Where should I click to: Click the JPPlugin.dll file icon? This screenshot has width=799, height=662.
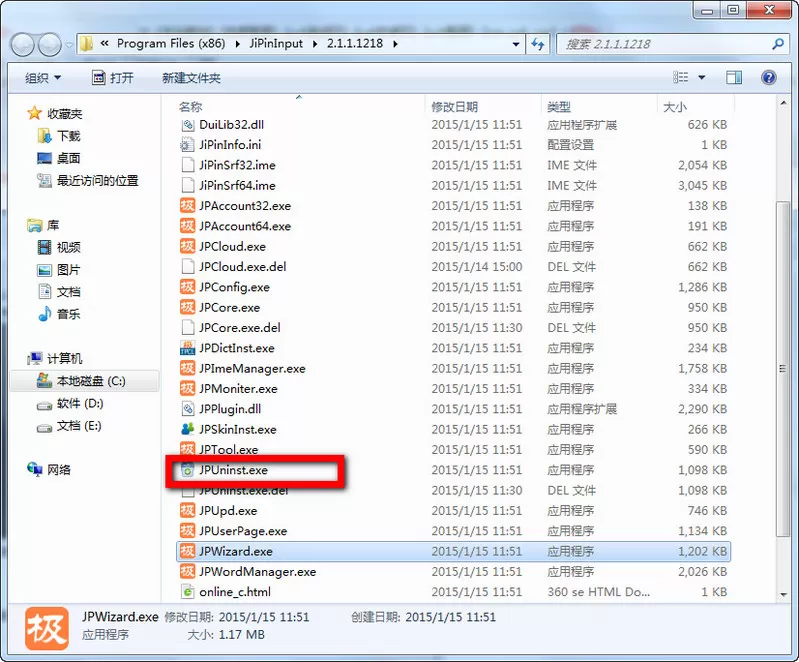[x=188, y=409]
